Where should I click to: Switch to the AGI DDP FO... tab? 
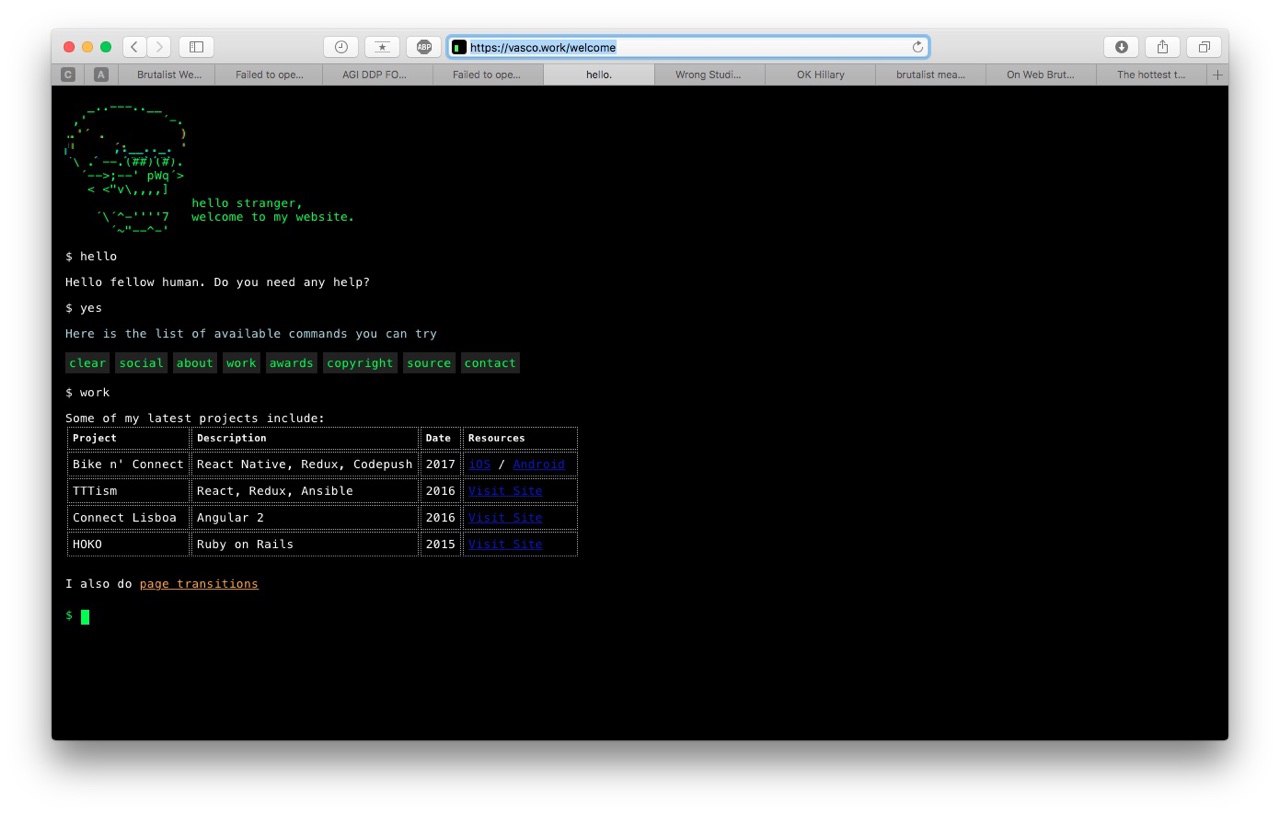[x=378, y=75]
